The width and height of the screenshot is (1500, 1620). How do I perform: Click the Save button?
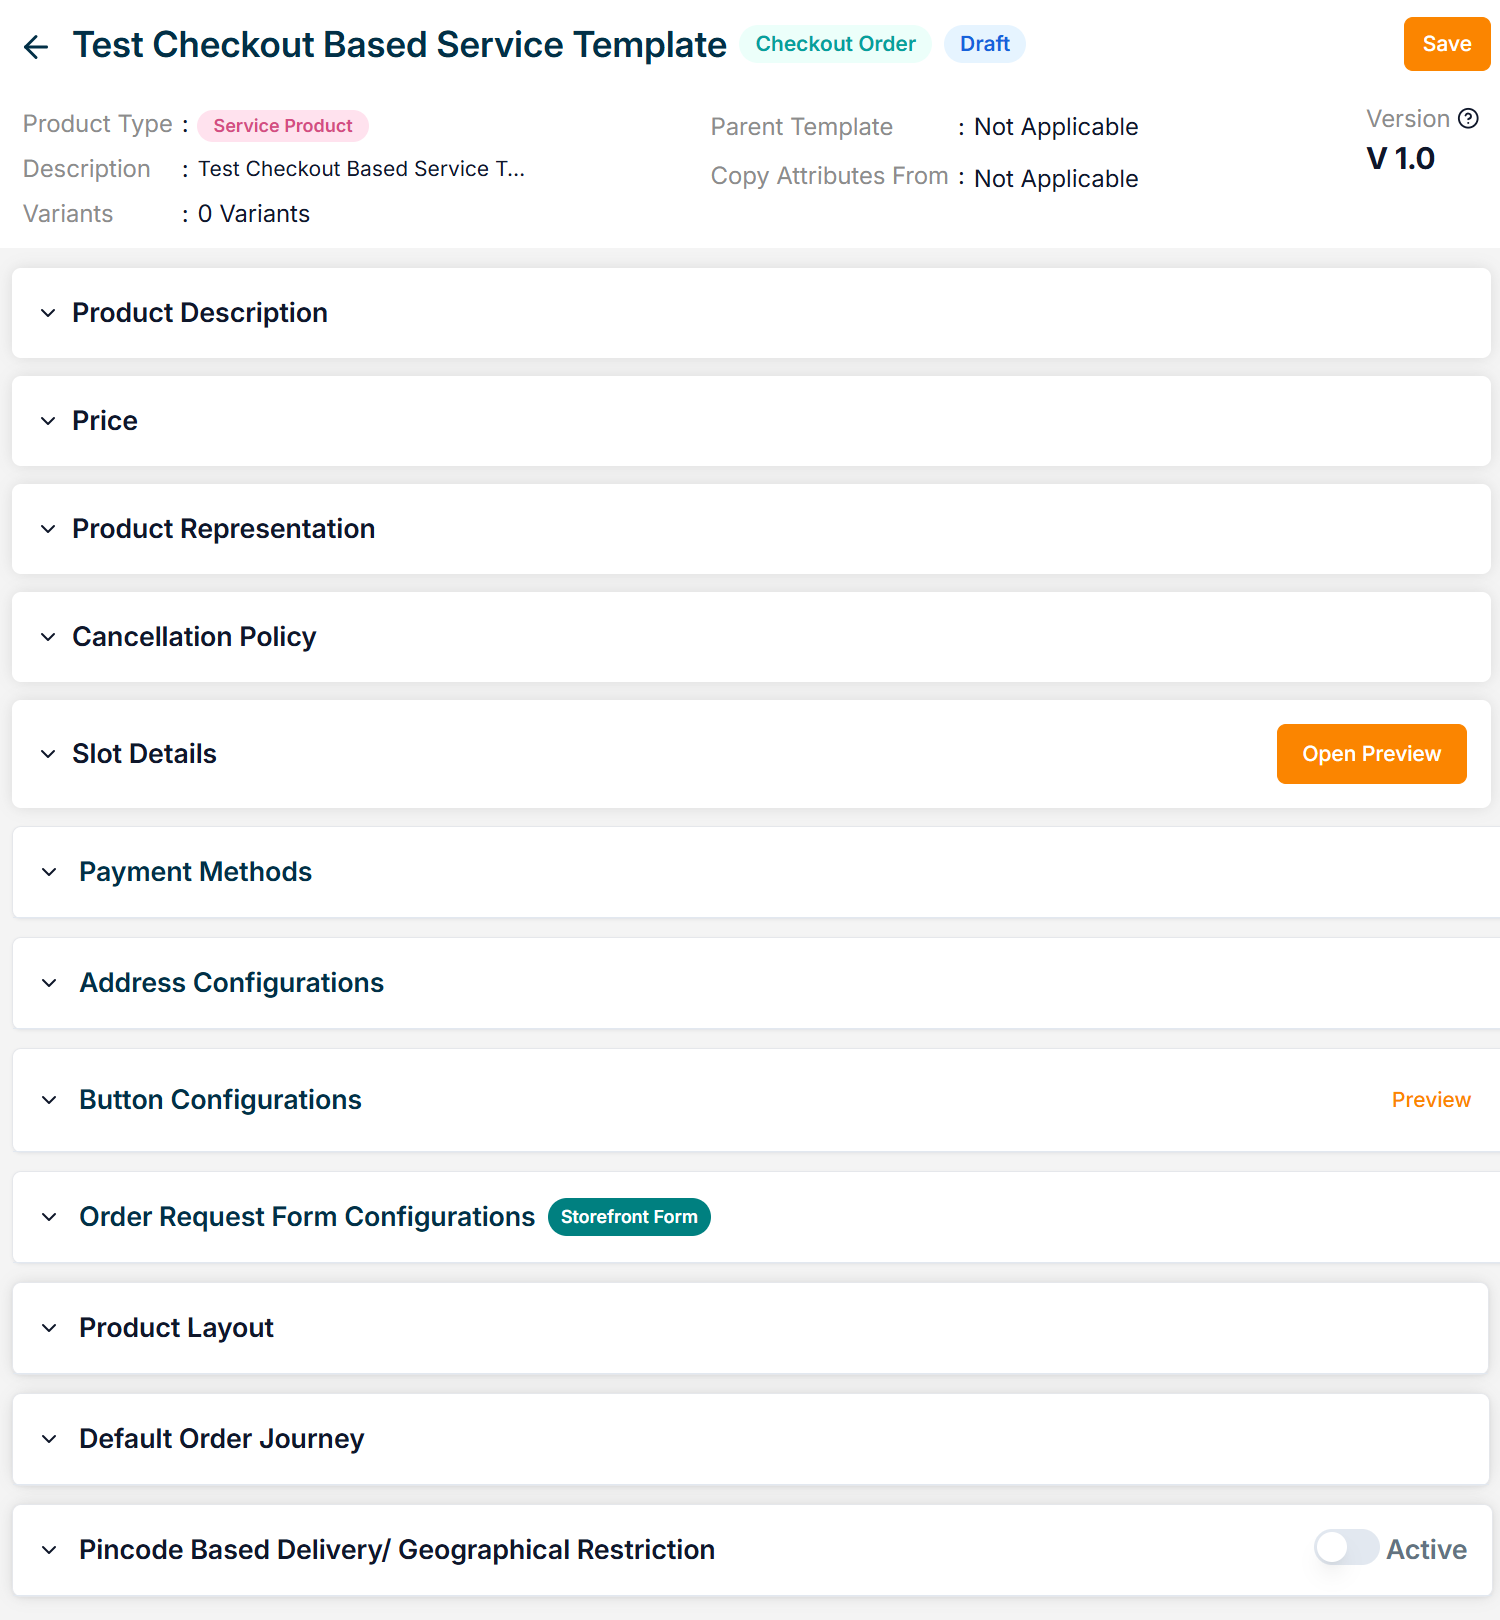point(1446,44)
